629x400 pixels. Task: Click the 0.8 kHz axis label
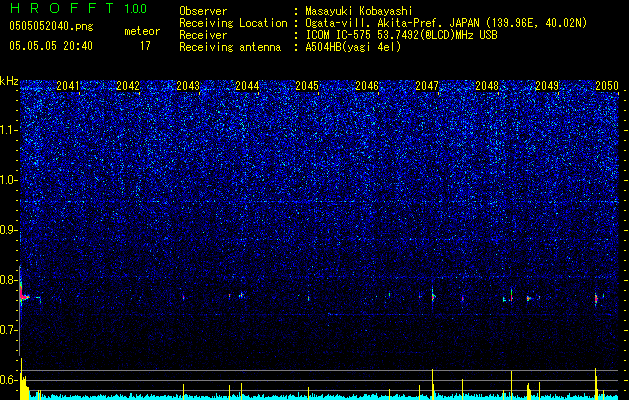pos(9,280)
